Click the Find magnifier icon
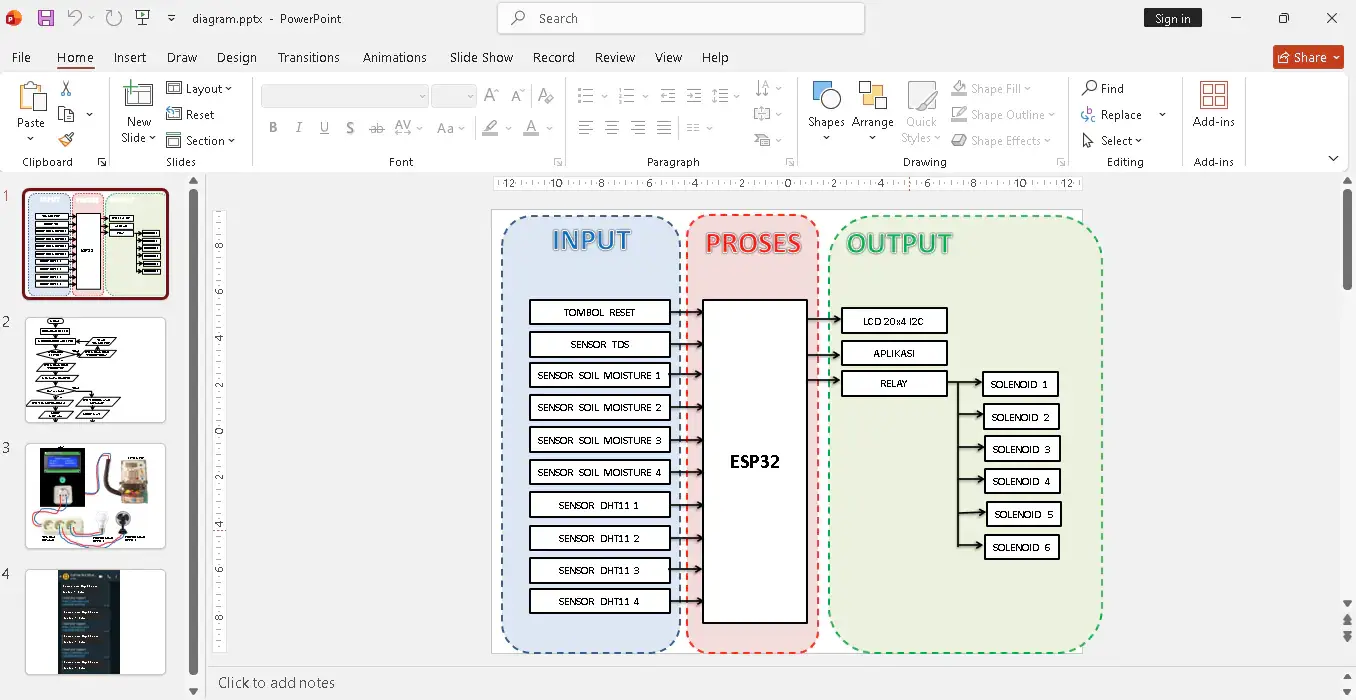The height and width of the screenshot is (700, 1356). pos(1090,89)
